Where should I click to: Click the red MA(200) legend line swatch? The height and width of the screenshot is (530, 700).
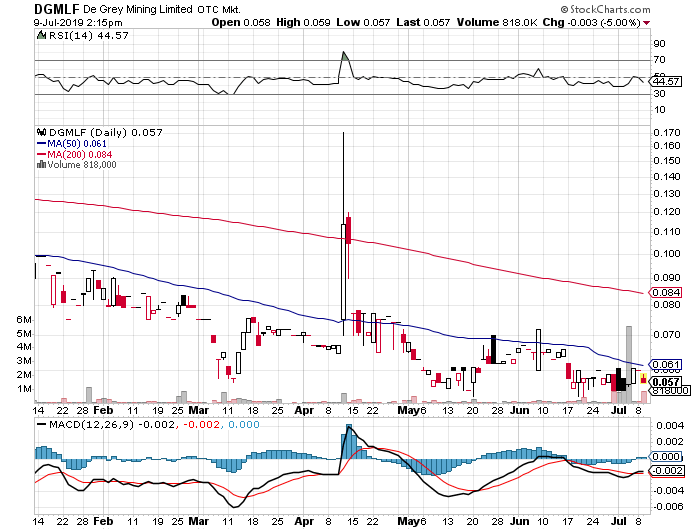coord(42,154)
